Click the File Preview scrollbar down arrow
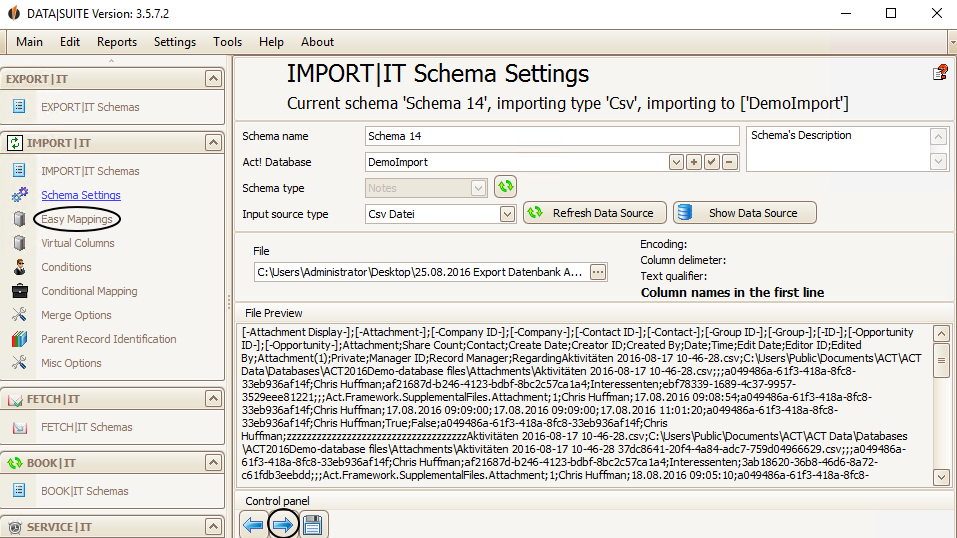Viewport: 957px width, 538px height. click(x=941, y=477)
